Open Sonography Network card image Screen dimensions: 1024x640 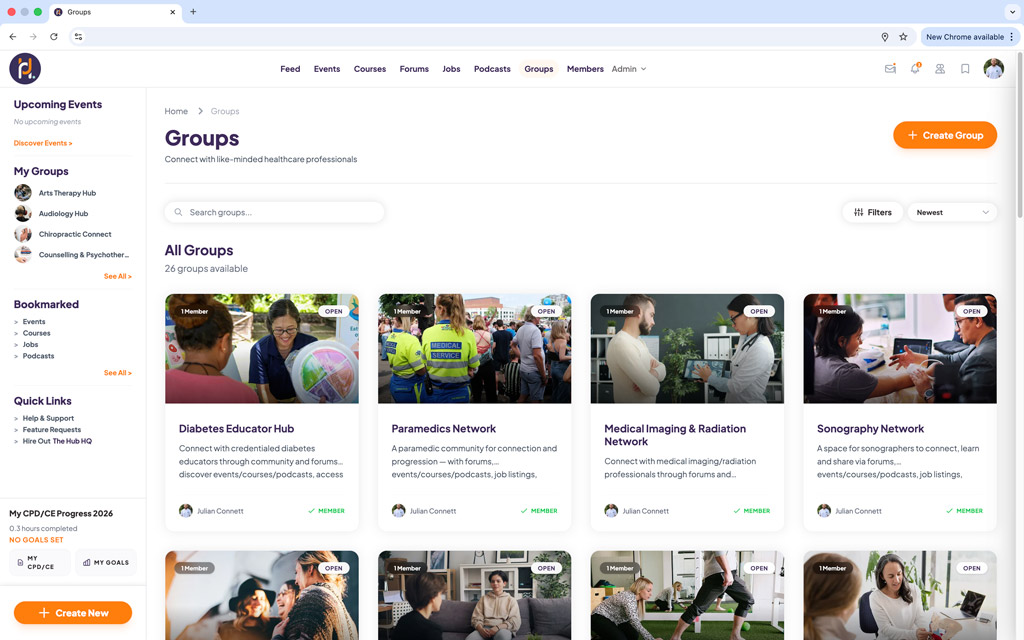pos(900,348)
